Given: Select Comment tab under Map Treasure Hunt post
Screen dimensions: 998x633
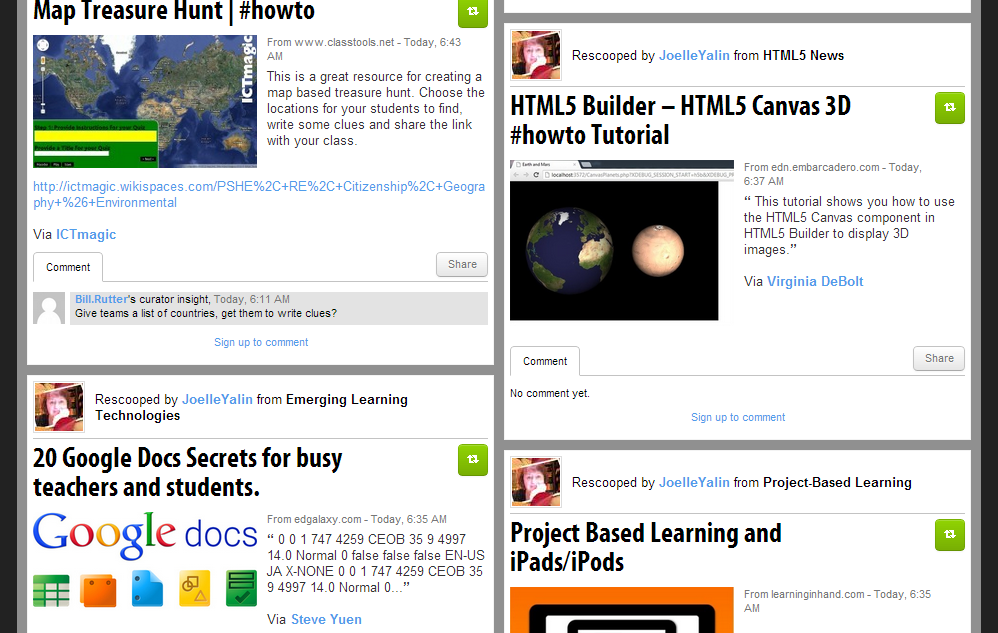Looking at the screenshot, I should pyautogui.click(x=68, y=267).
